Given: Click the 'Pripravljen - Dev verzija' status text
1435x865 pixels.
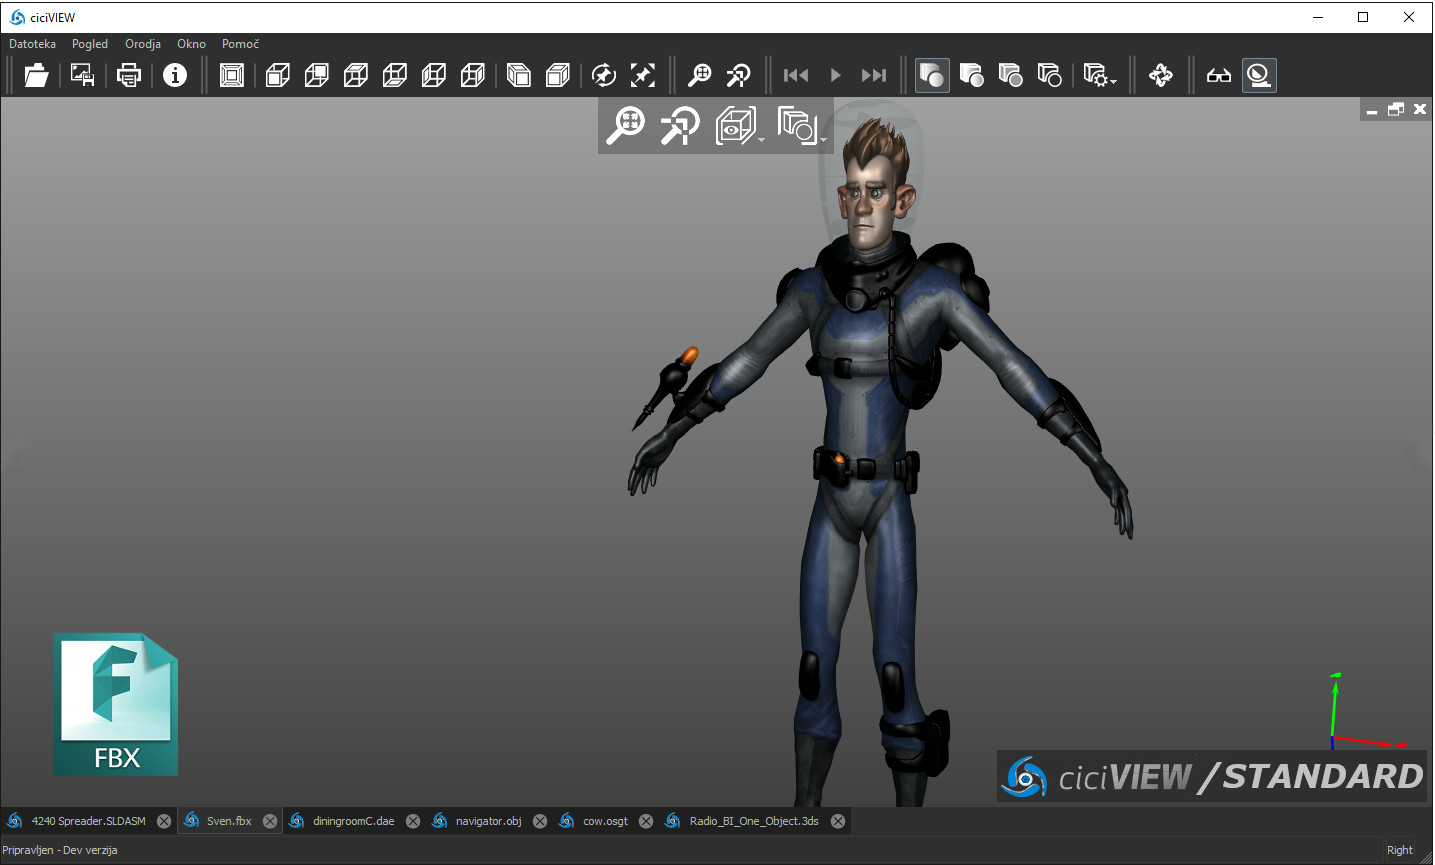Looking at the screenshot, I should click(x=60, y=850).
